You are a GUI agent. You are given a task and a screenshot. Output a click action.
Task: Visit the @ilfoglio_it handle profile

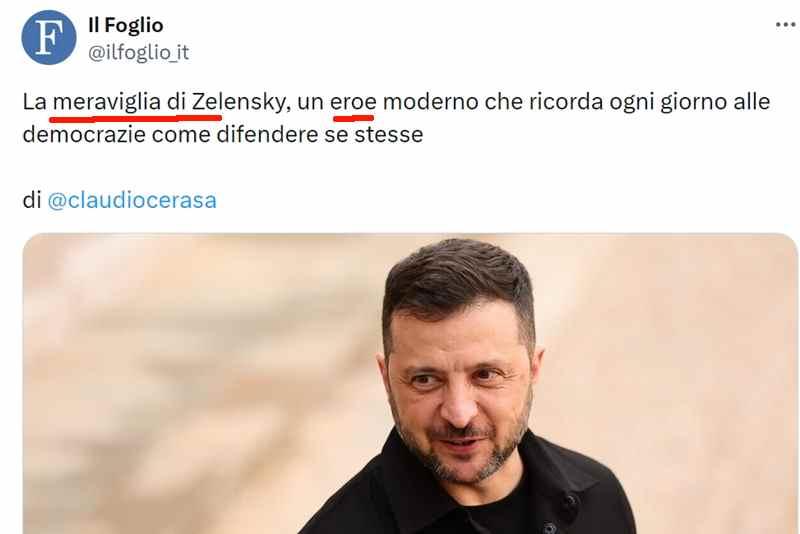pyautogui.click(x=138, y=52)
